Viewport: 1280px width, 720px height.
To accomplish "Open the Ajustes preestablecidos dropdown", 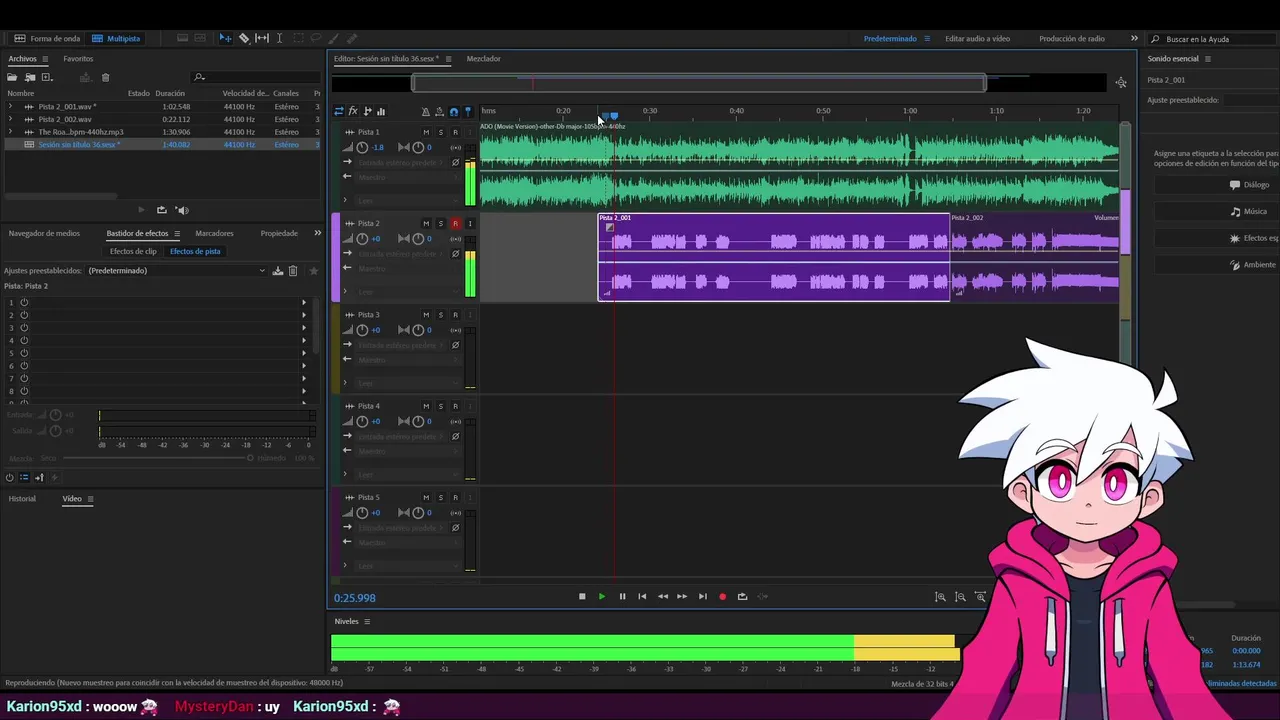I will pos(176,271).
